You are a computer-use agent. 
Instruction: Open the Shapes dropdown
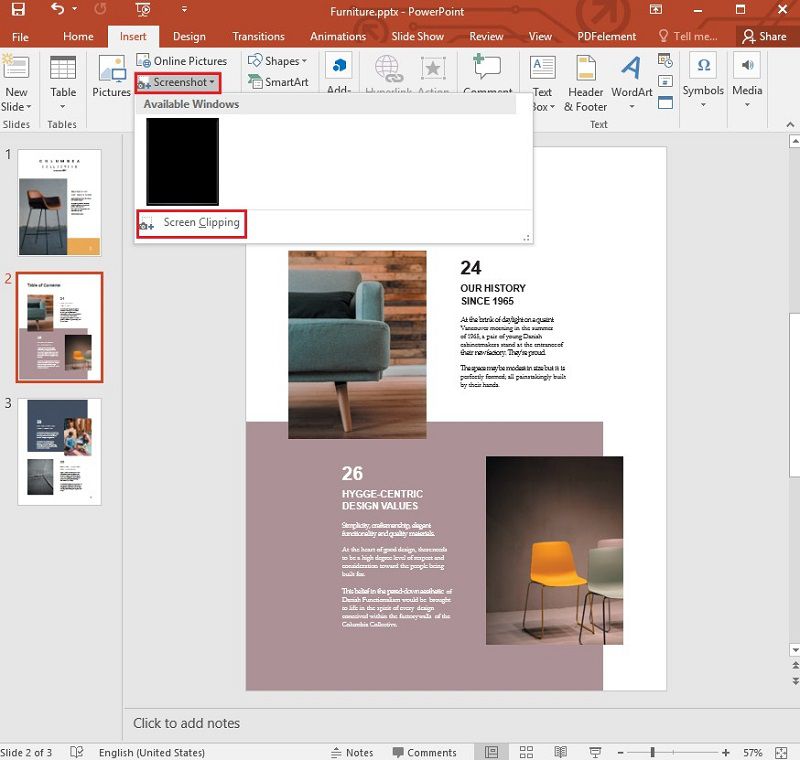pos(278,60)
